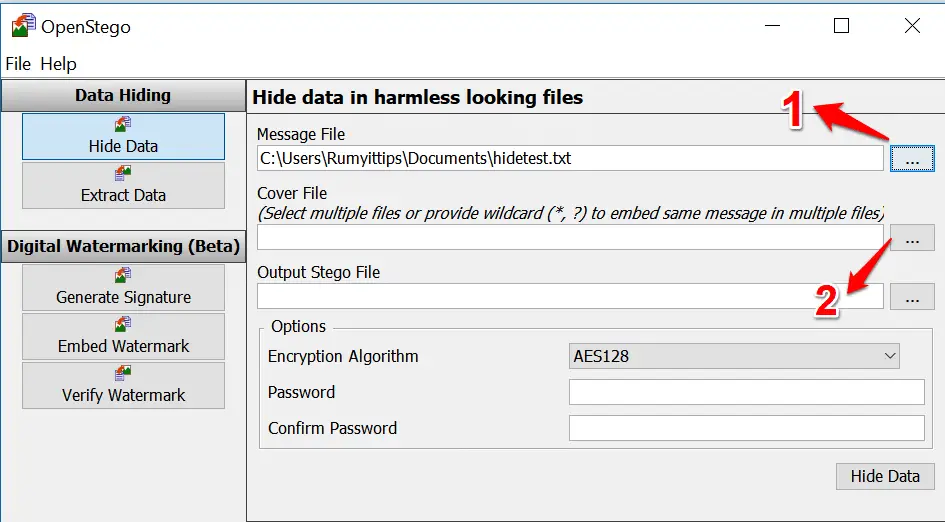945x522 pixels.
Task: Switch to Extract Data mode
Action: [x=124, y=186]
